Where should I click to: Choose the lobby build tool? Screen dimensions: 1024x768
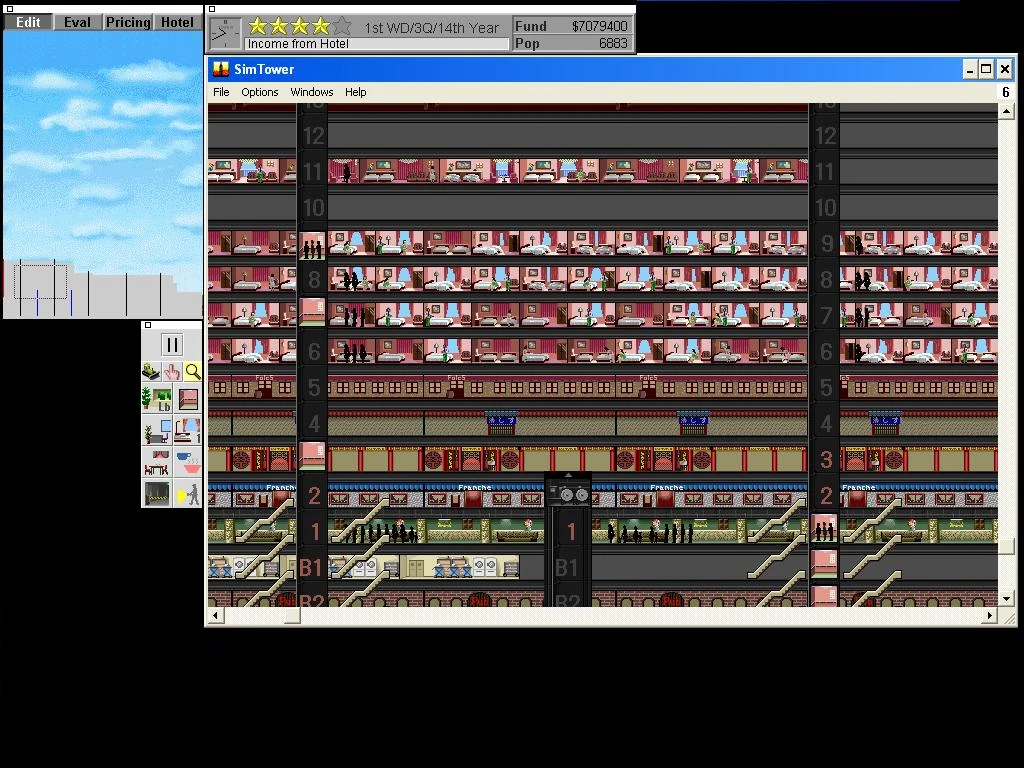point(157,398)
